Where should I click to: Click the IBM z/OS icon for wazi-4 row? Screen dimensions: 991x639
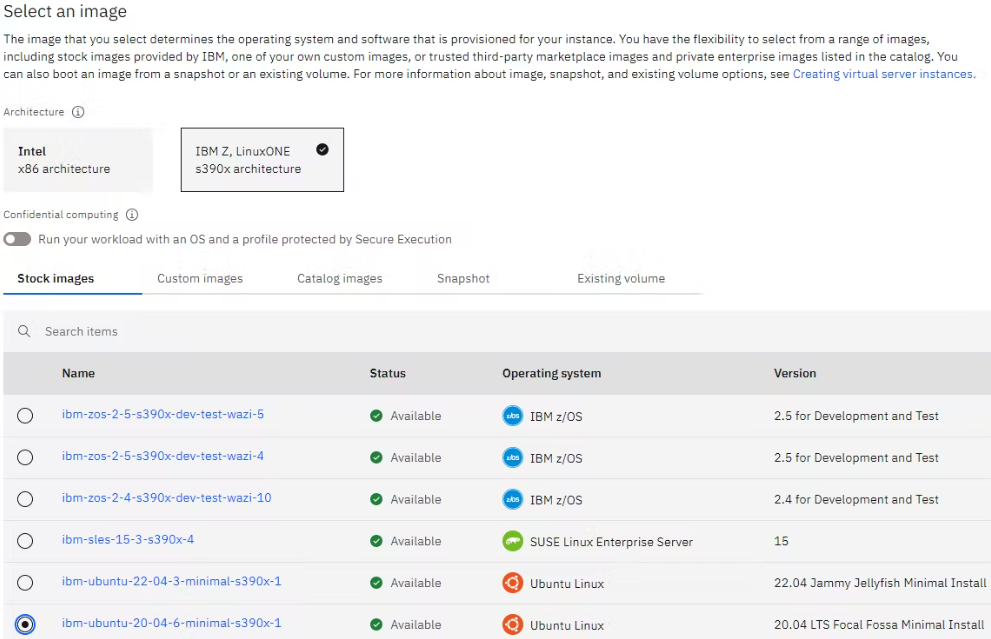coord(513,458)
